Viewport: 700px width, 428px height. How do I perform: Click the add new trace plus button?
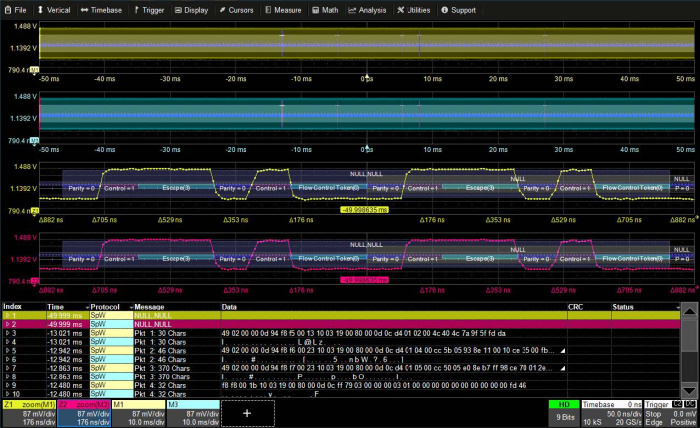[246, 412]
